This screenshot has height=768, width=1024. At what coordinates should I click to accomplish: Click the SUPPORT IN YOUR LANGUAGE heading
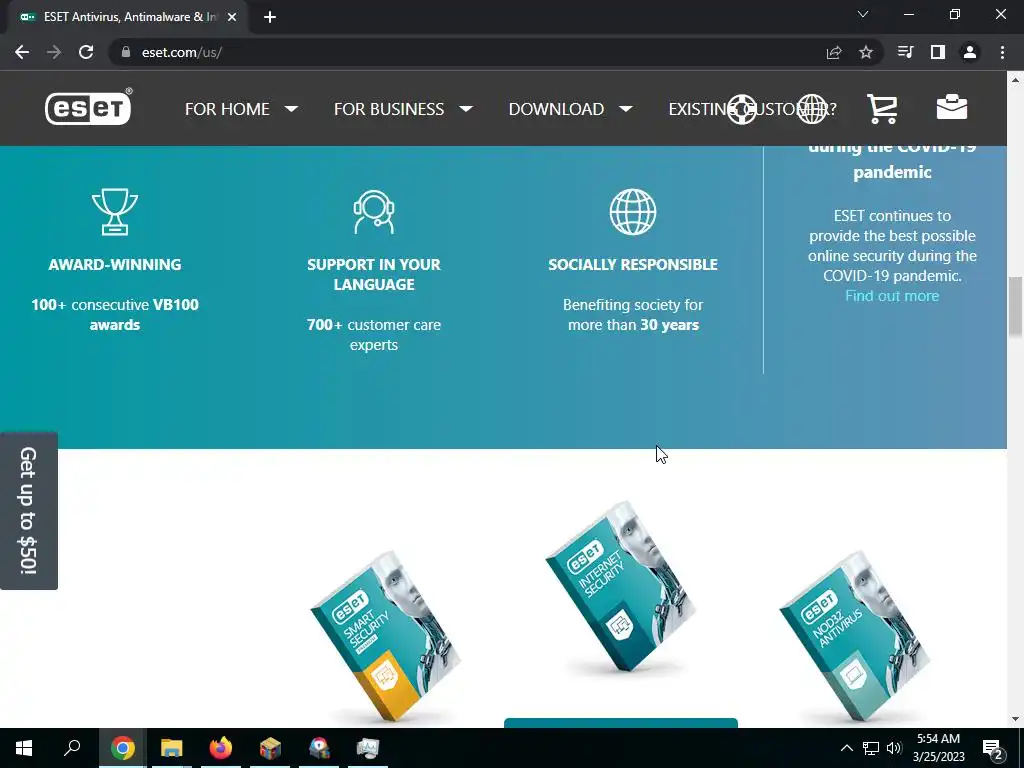tap(374, 274)
